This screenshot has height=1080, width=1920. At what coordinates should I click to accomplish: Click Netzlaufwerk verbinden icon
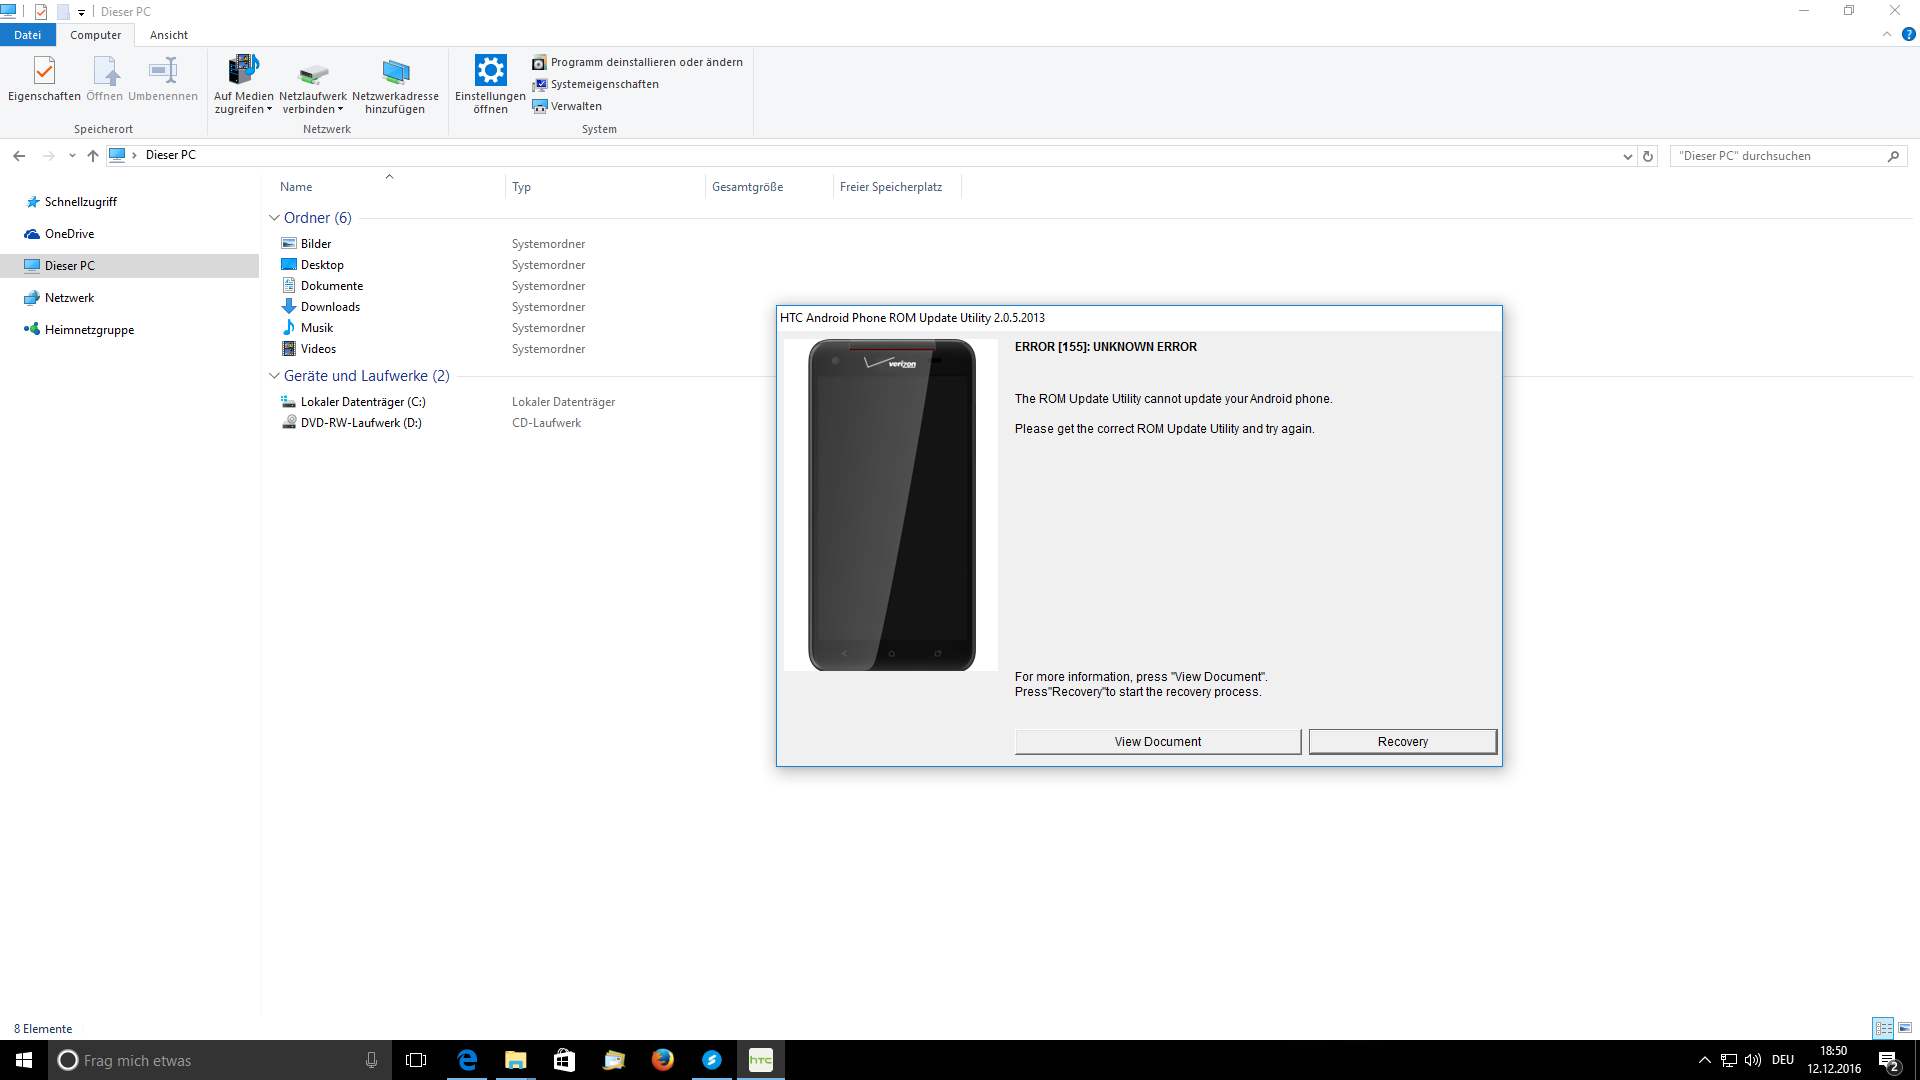coord(313,72)
